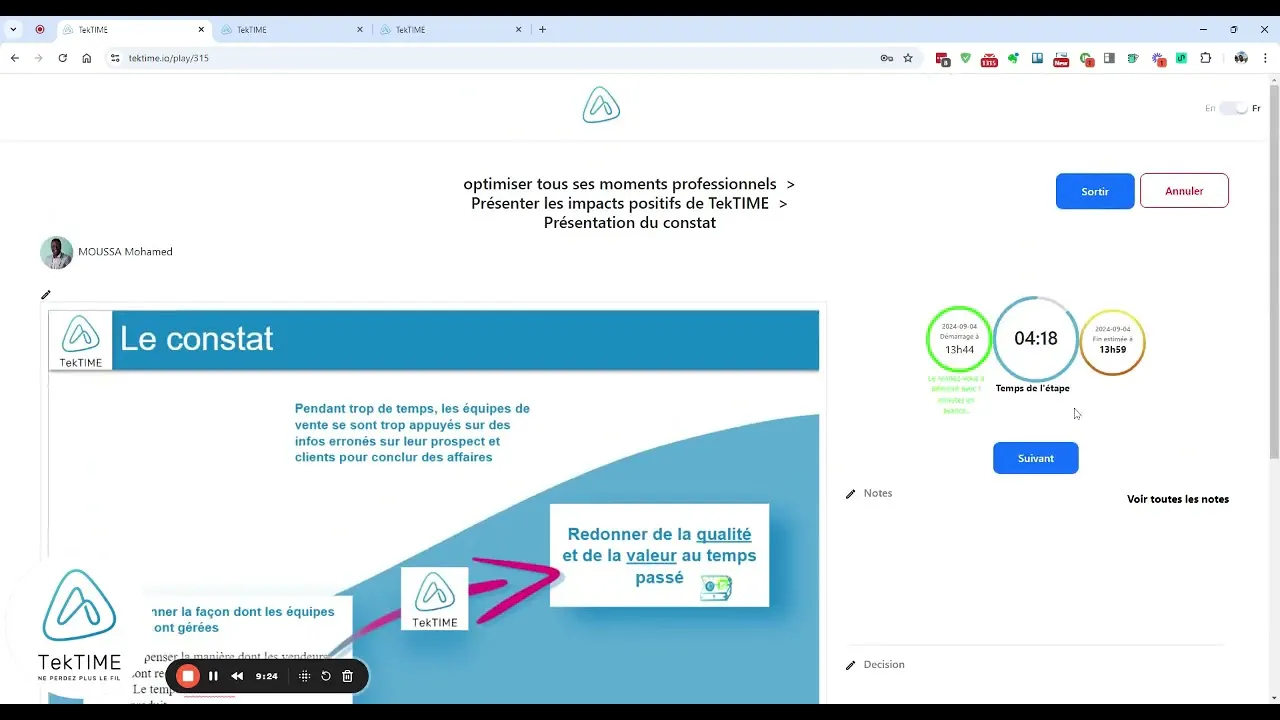Click the rewind recording icon
Image resolution: width=1280 pixels, height=720 pixels.
click(237, 676)
